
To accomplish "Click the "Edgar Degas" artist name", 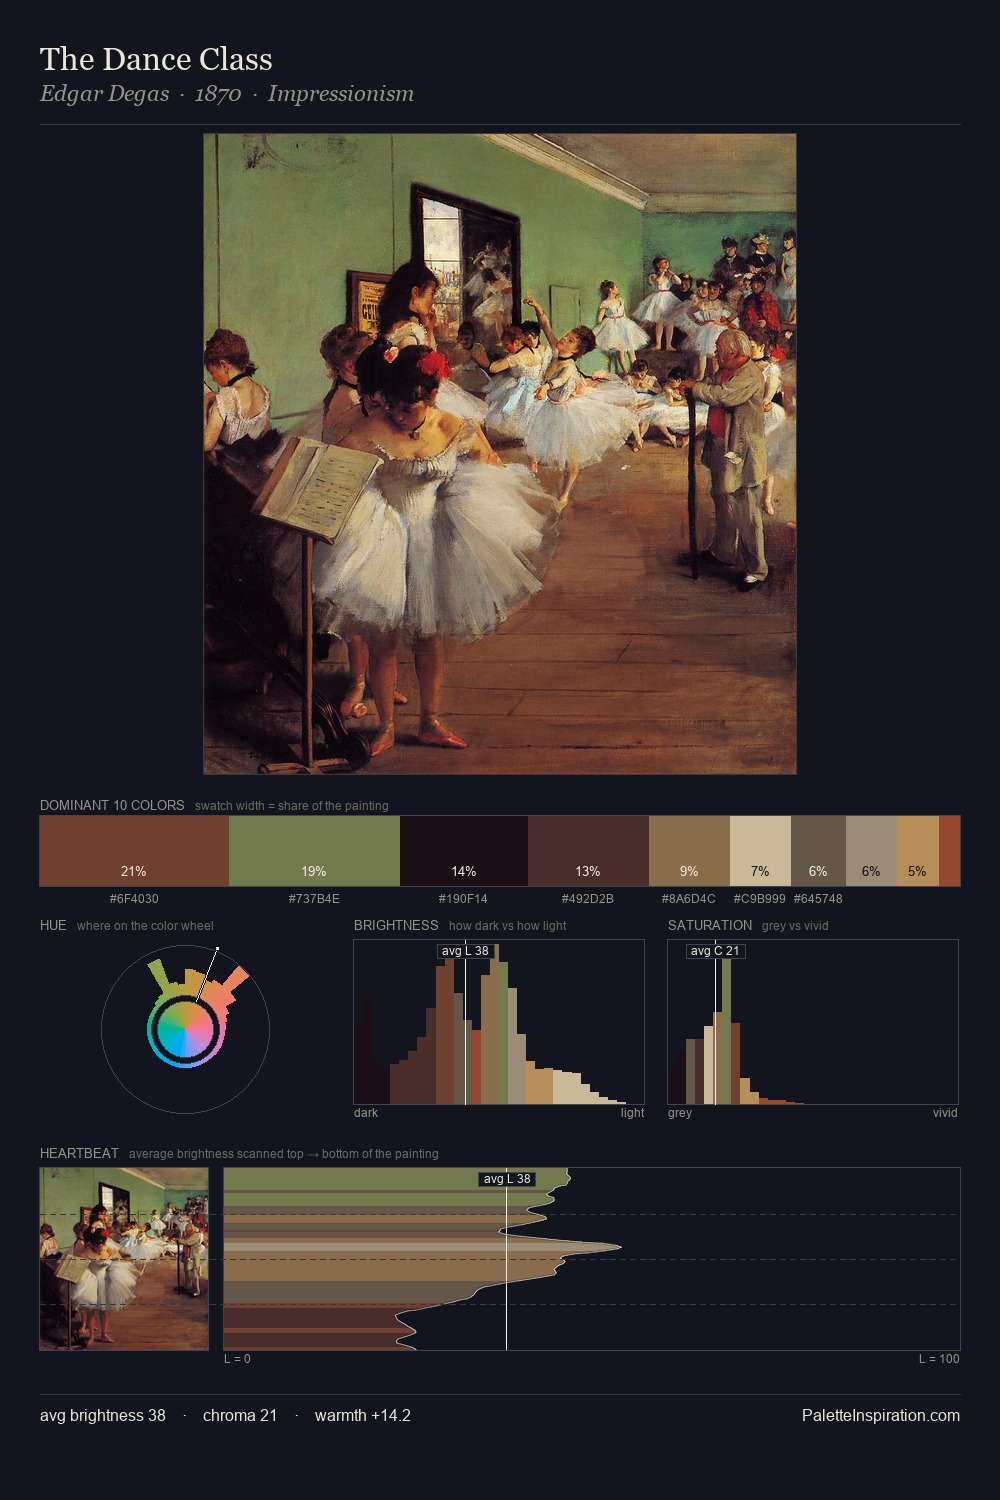I will click(104, 94).
